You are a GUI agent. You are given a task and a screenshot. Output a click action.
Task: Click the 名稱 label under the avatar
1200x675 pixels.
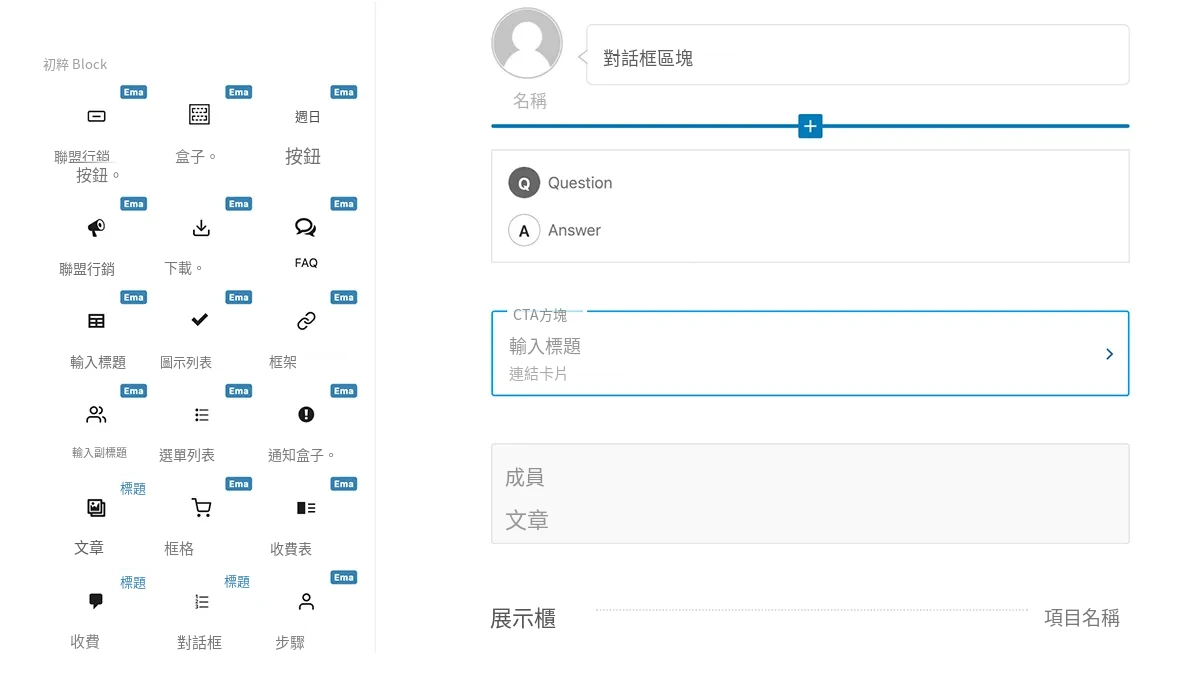point(530,101)
